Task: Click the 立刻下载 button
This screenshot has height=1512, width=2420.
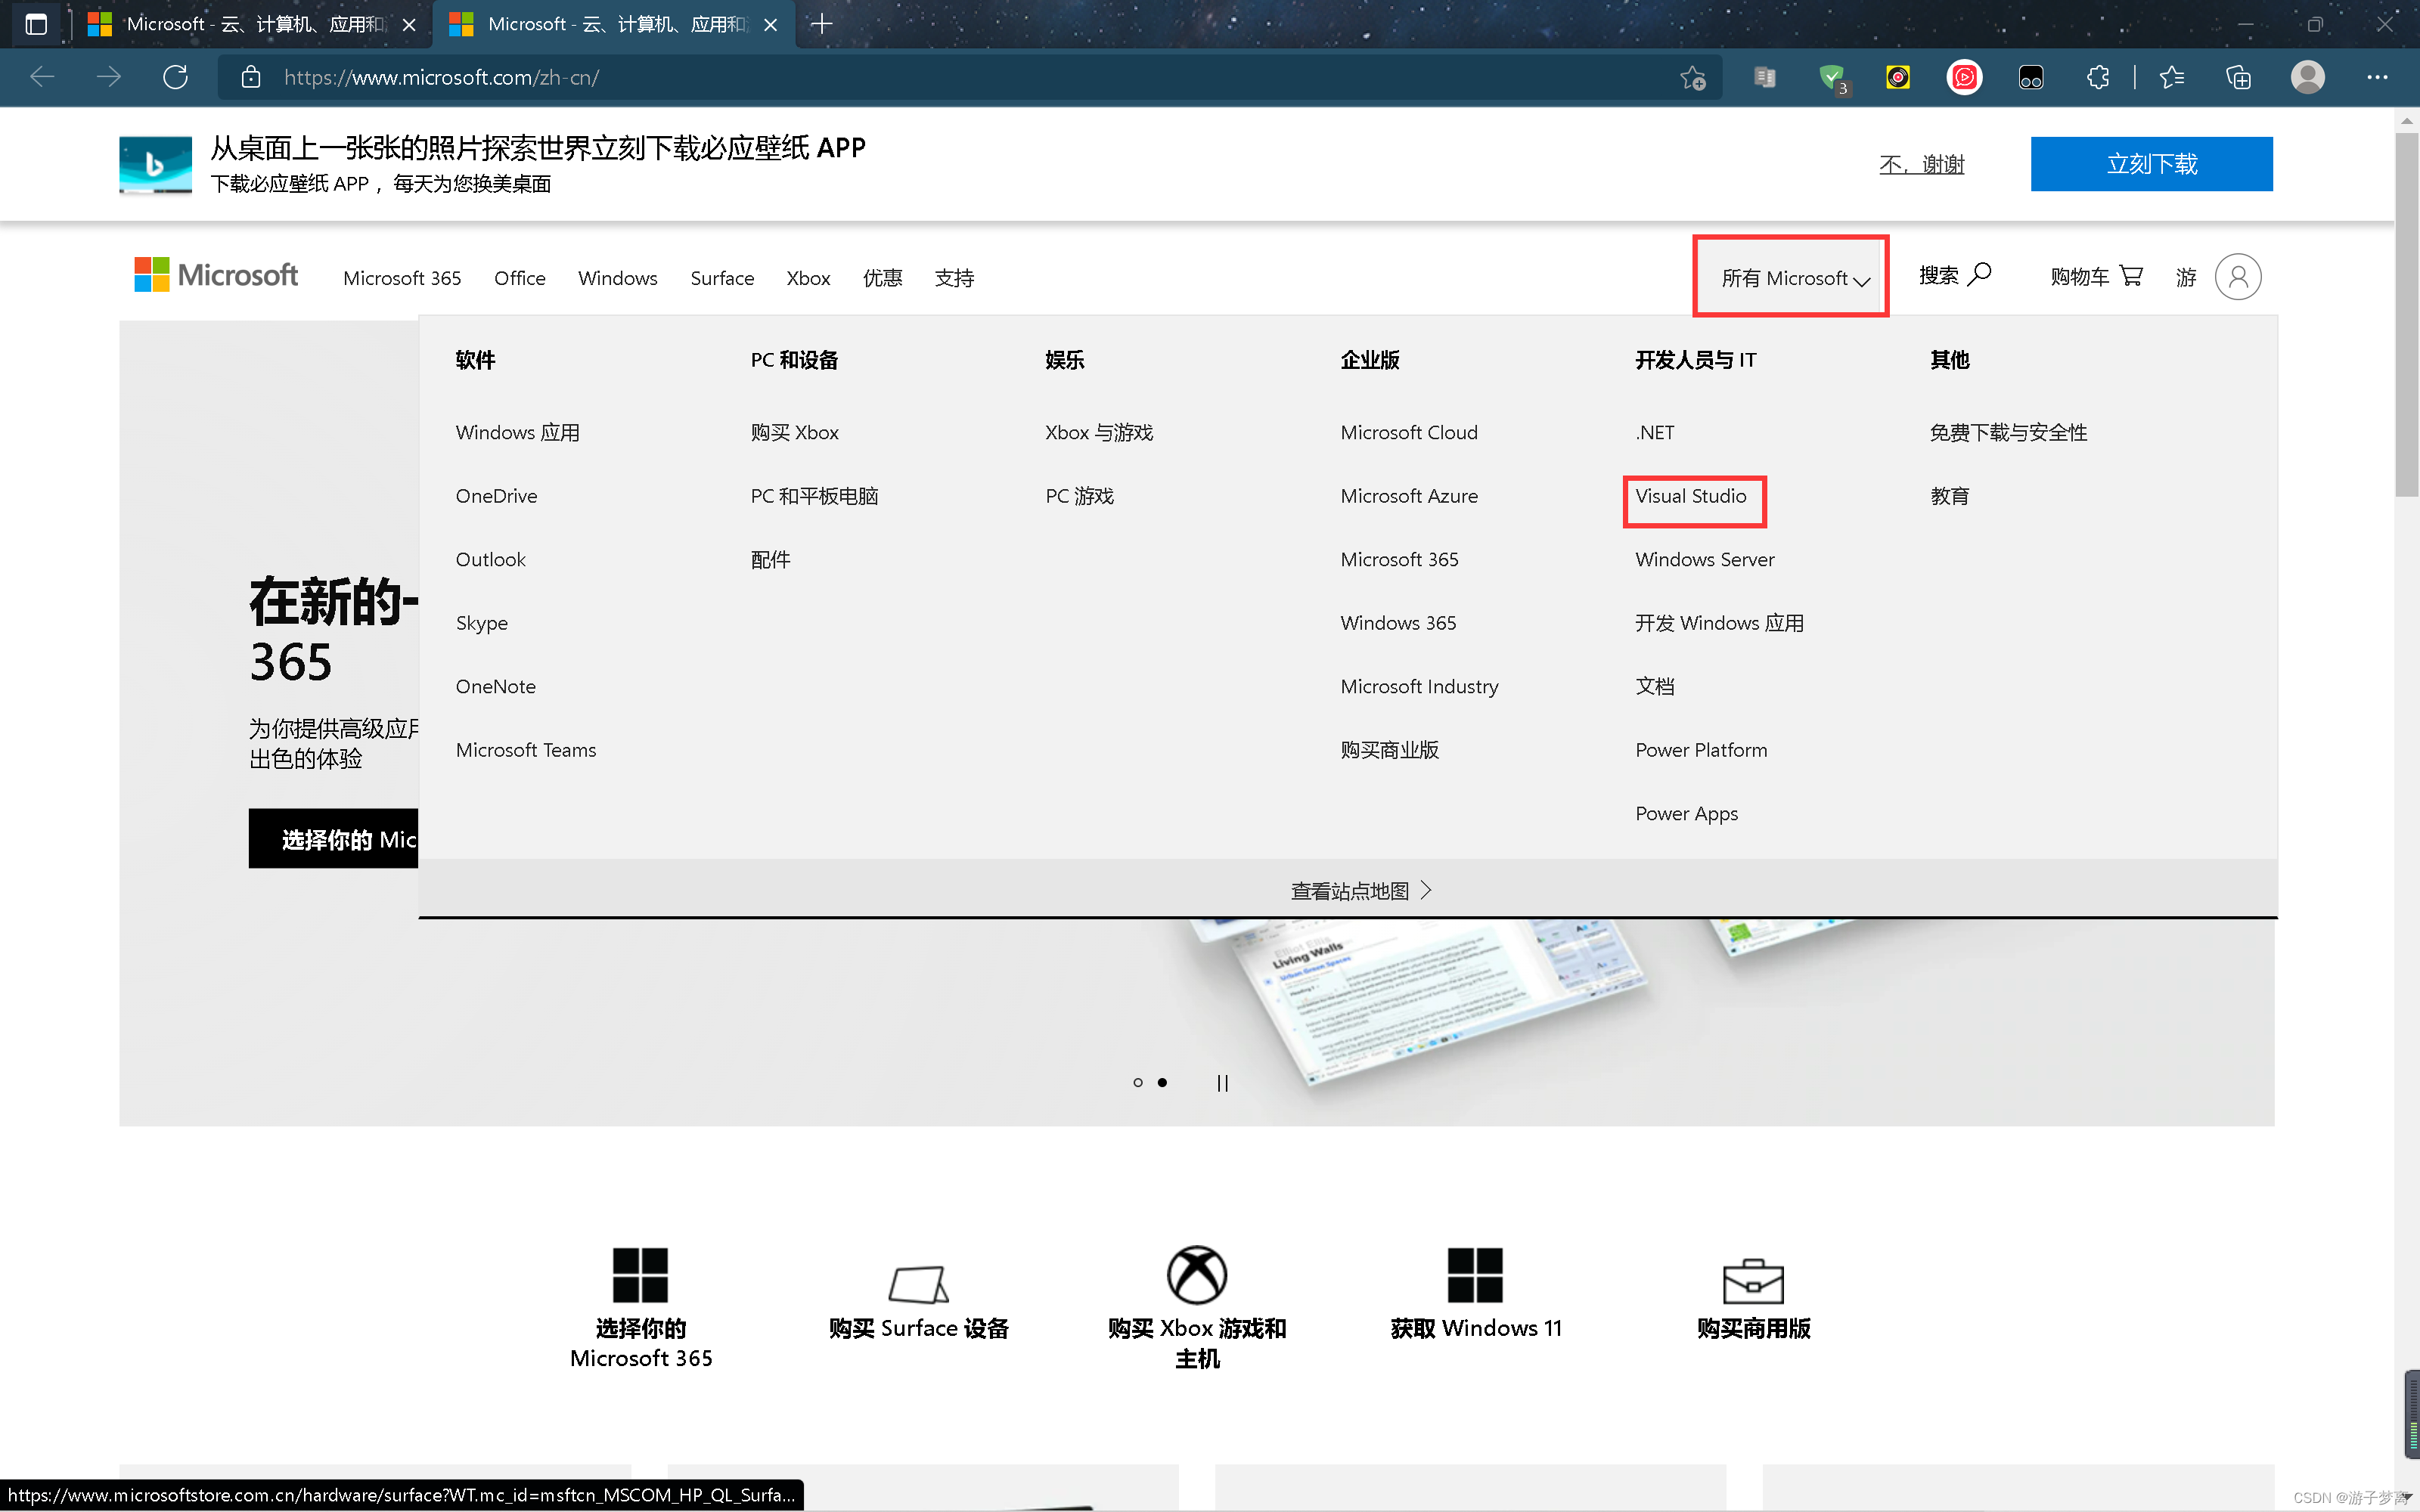Action: pyautogui.click(x=2151, y=164)
